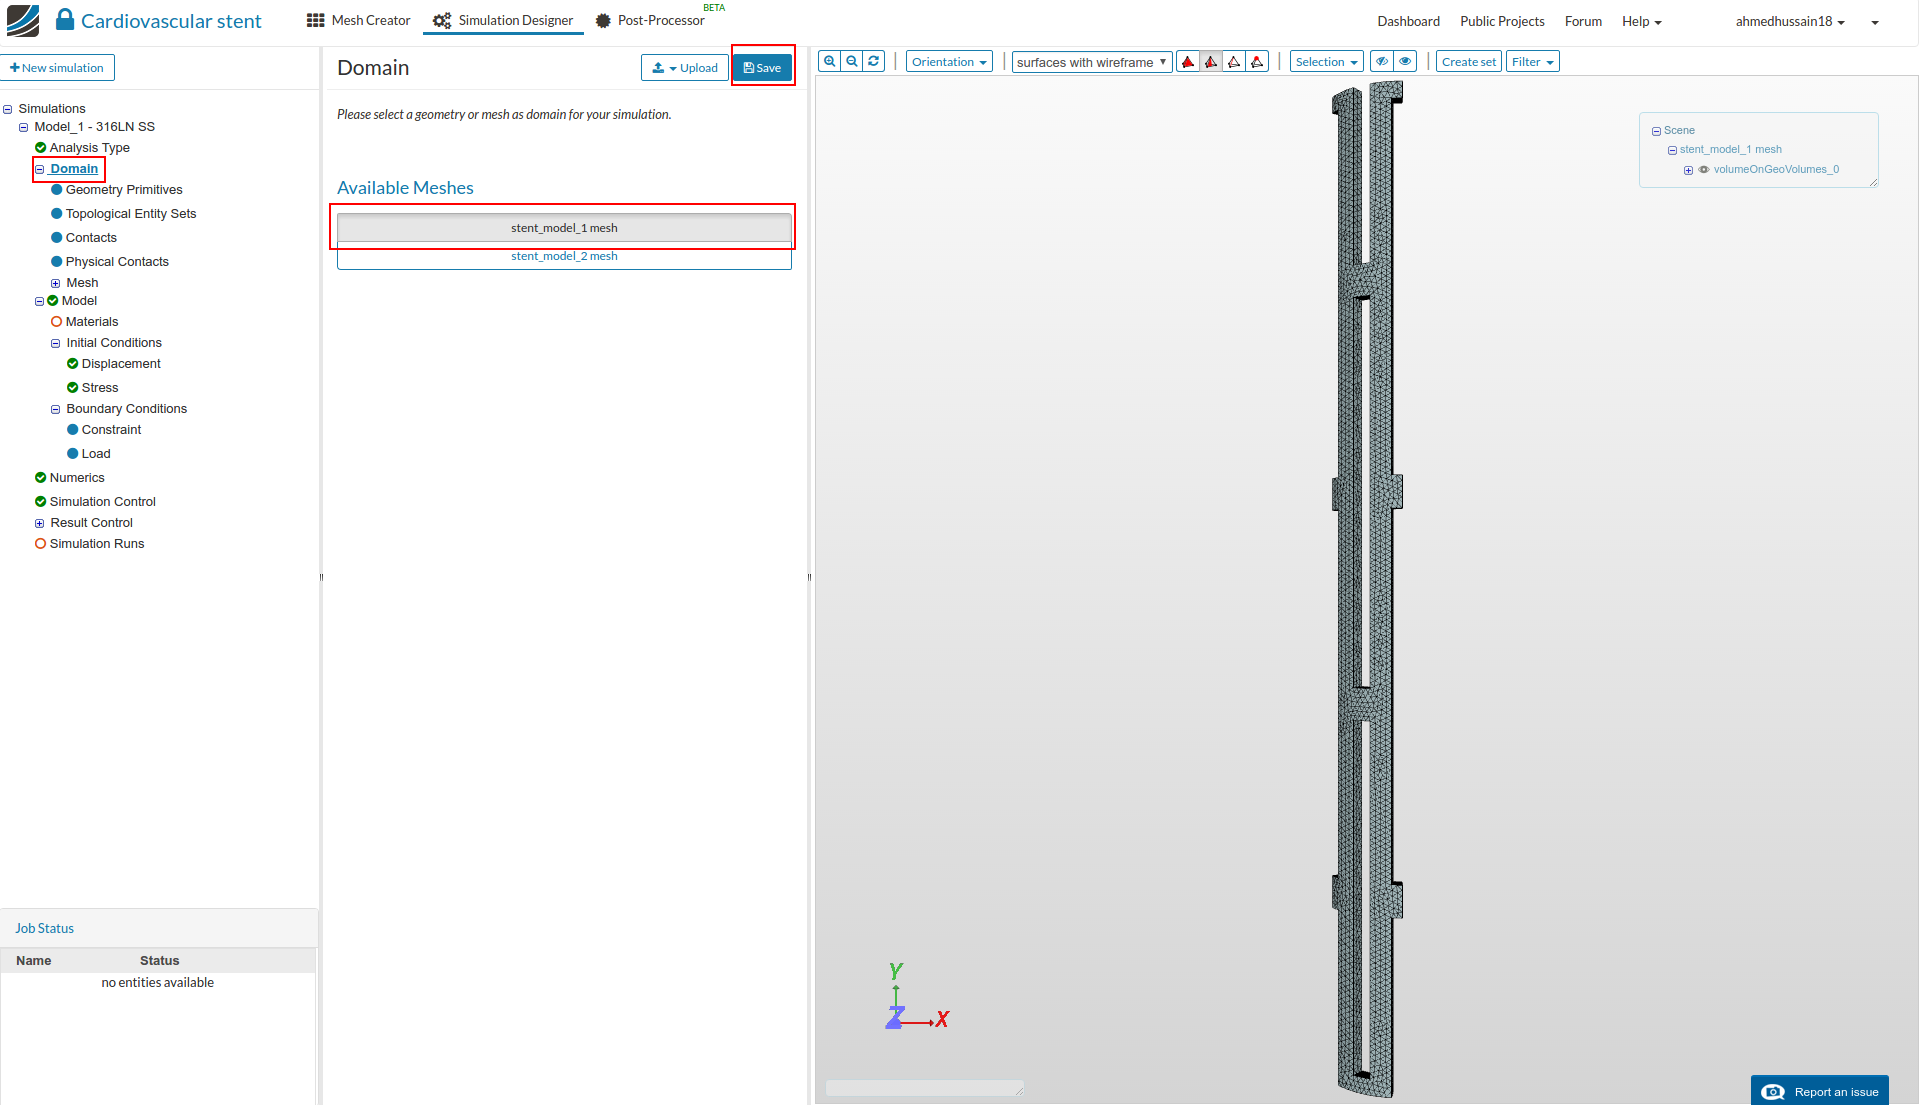Select node picking mode pyramid icon

1257,62
